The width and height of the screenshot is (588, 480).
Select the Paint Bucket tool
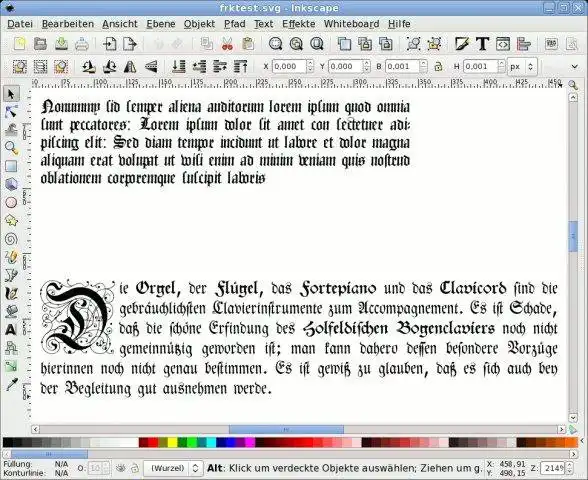click(x=11, y=311)
